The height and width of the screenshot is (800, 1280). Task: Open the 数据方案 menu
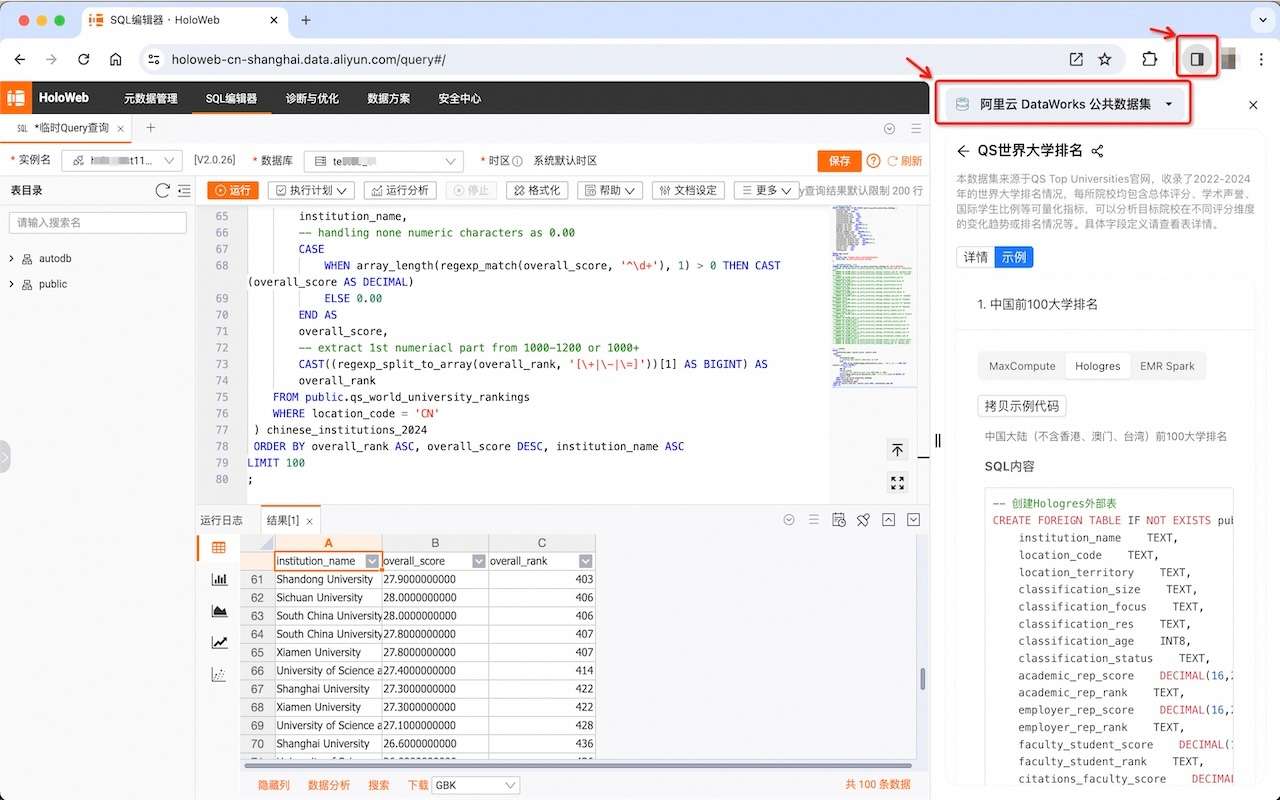pyautogui.click(x=388, y=99)
